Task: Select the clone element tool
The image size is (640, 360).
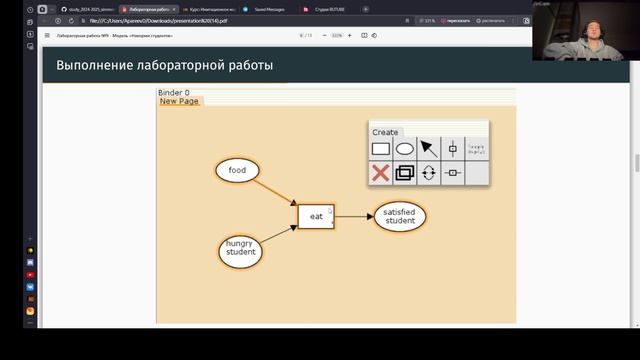Action: [x=404, y=173]
